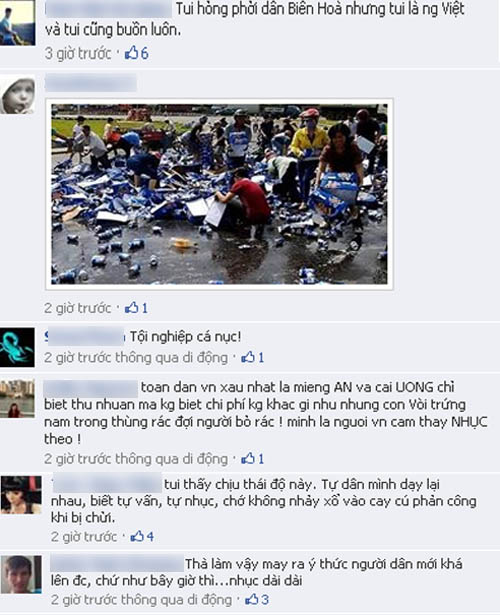
Task: Click like thumb on 'Tội nghiệp cá nục!' comment
Action: coord(248,357)
